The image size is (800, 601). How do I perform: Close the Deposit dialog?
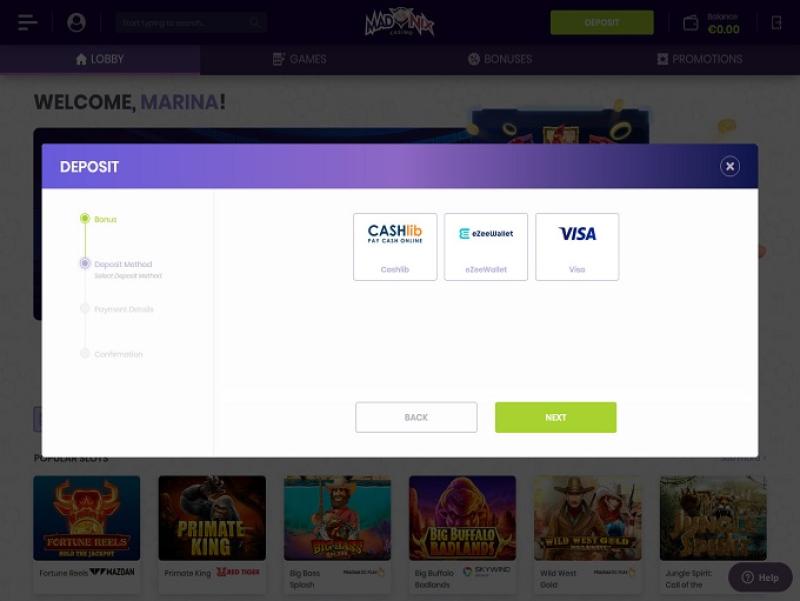pyautogui.click(x=730, y=166)
